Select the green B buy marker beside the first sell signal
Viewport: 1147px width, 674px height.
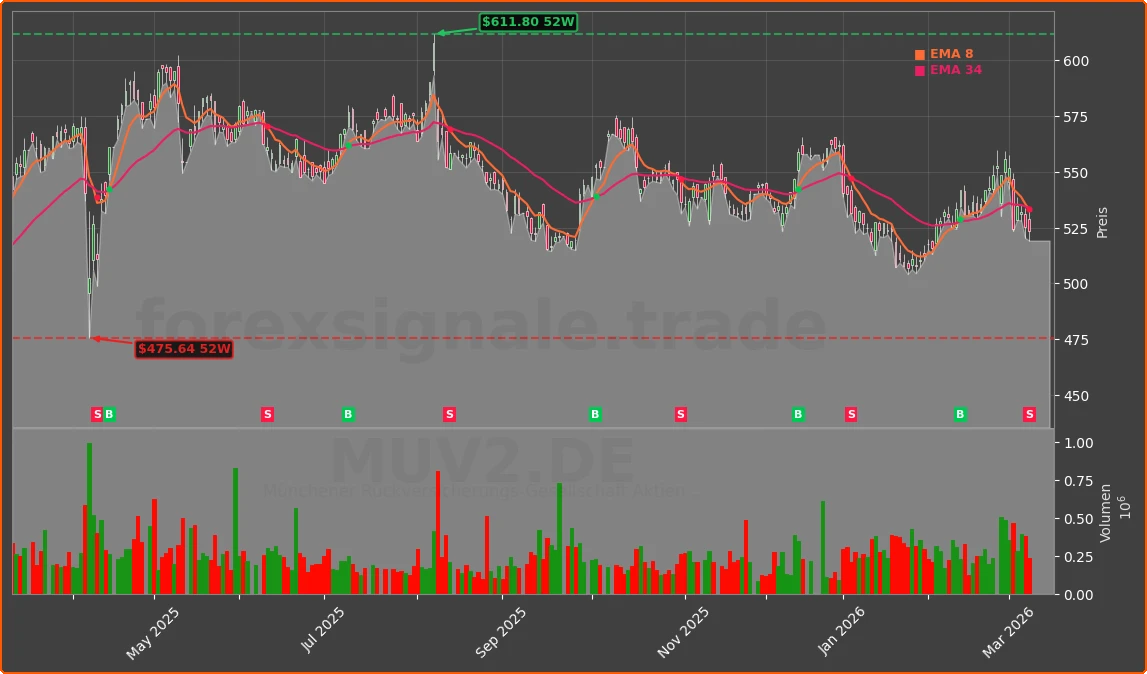(x=109, y=413)
